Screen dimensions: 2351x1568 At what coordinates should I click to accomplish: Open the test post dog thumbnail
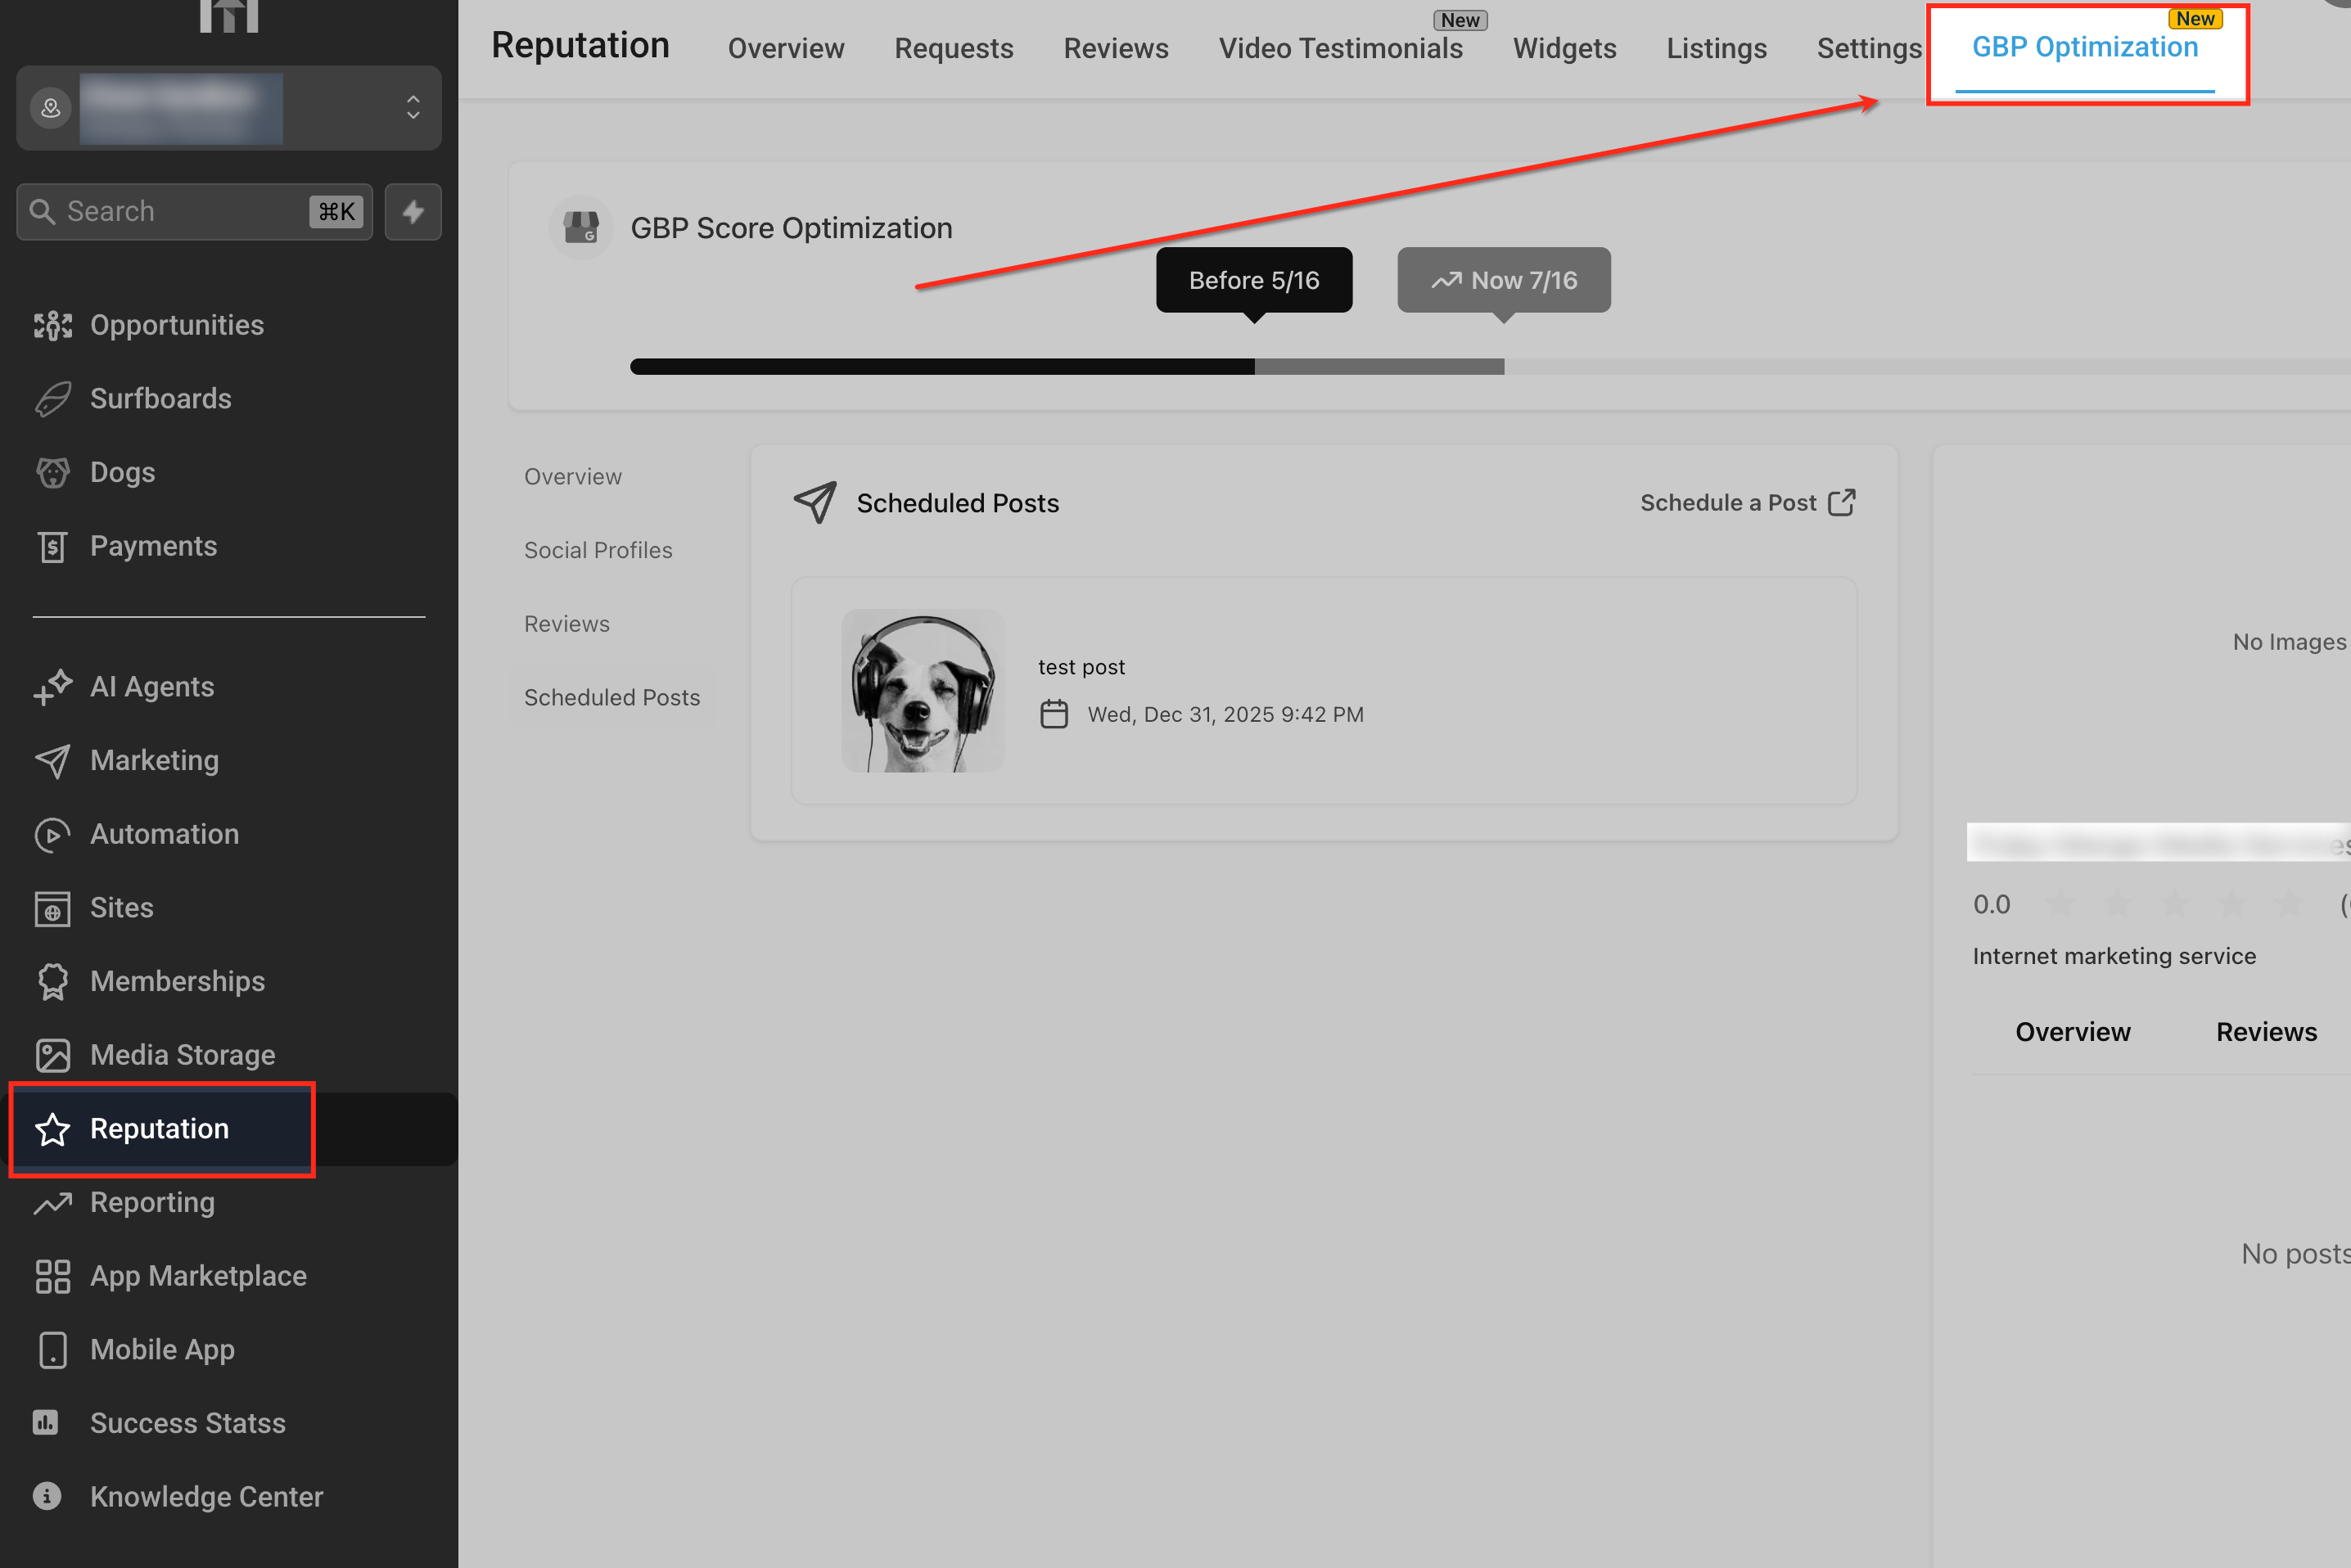tap(922, 690)
